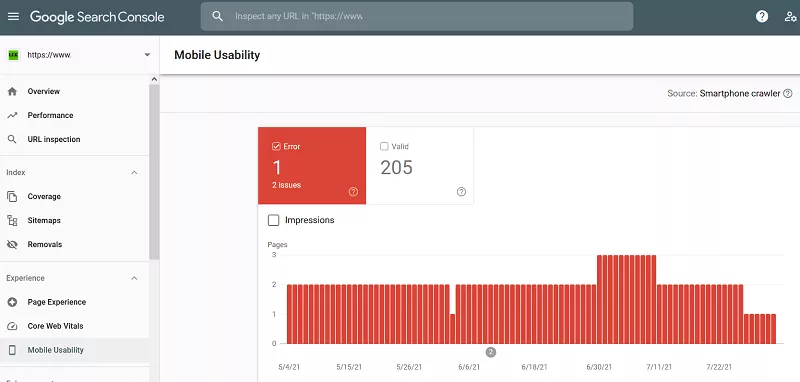Click the 5/4/21 date label
The image size is (800, 382).
pyautogui.click(x=289, y=367)
